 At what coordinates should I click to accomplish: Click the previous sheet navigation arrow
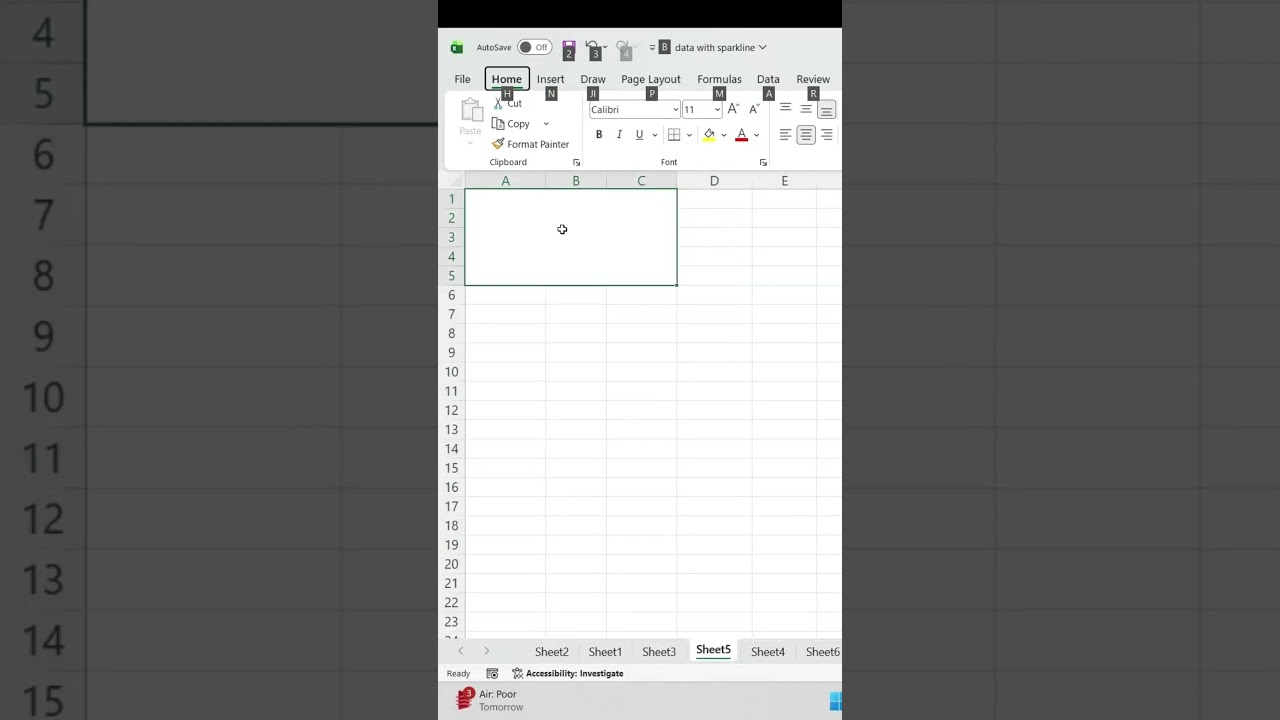pos(461,651)
